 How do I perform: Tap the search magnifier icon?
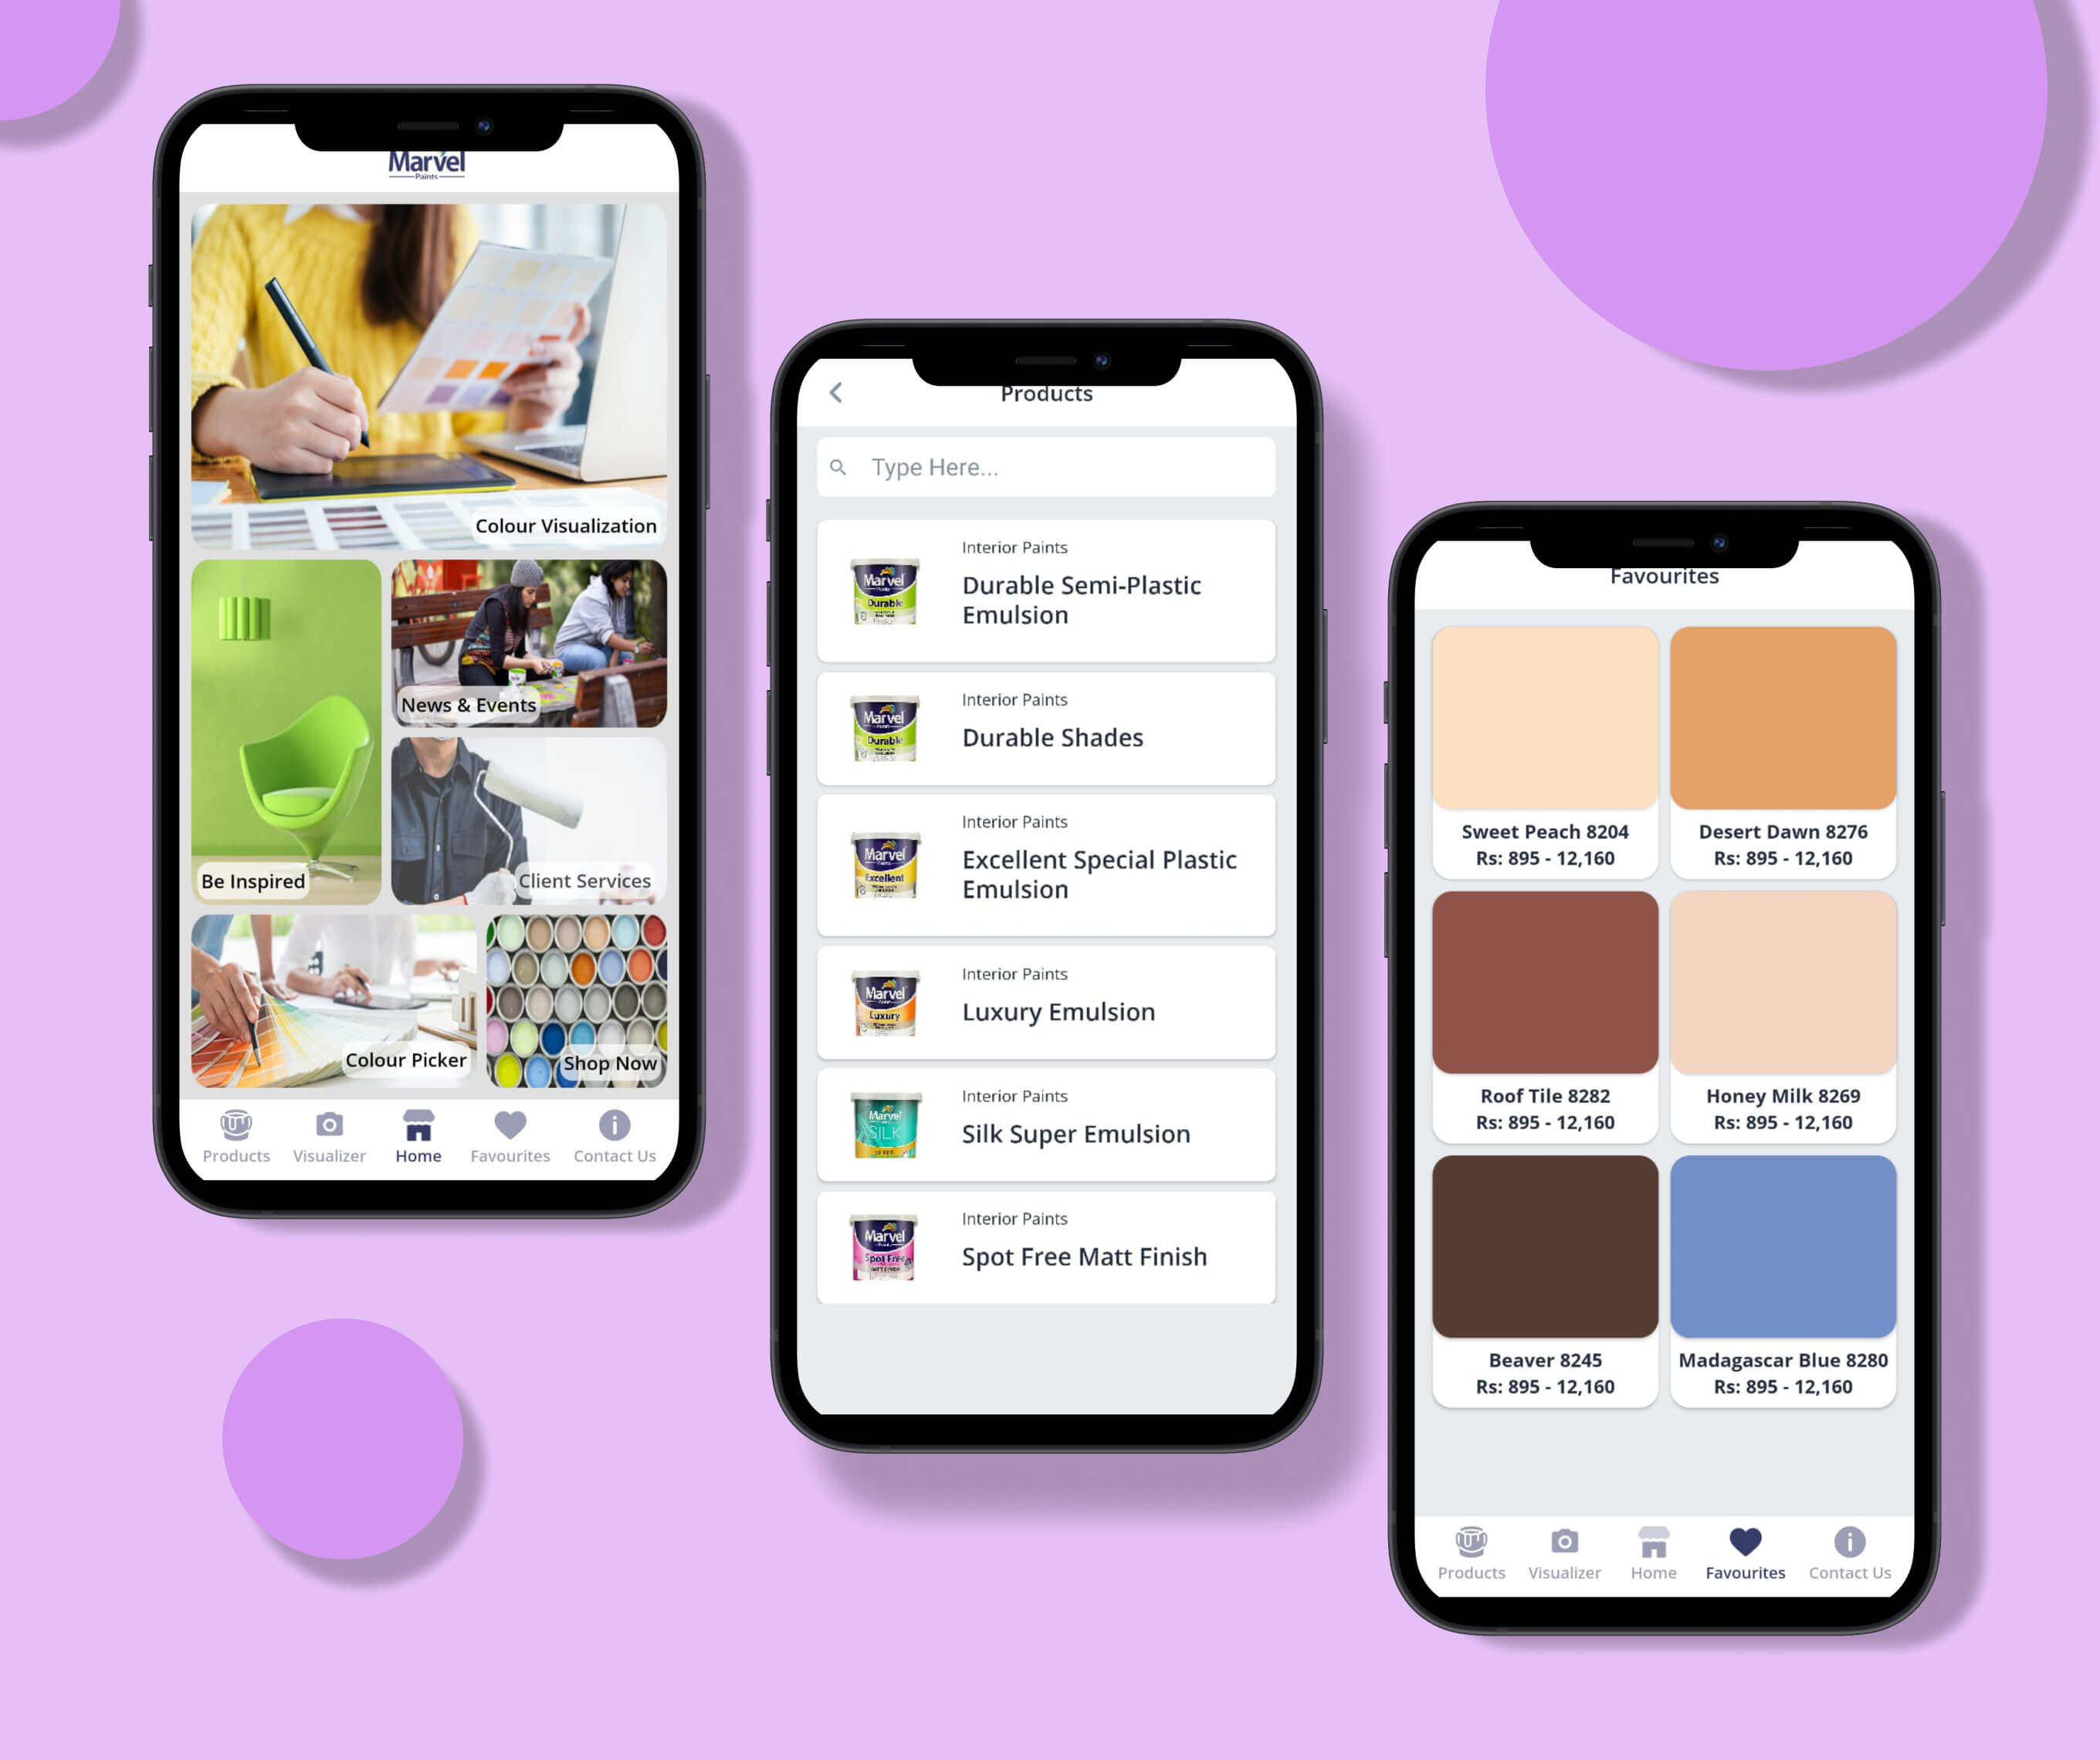[845, 466]
